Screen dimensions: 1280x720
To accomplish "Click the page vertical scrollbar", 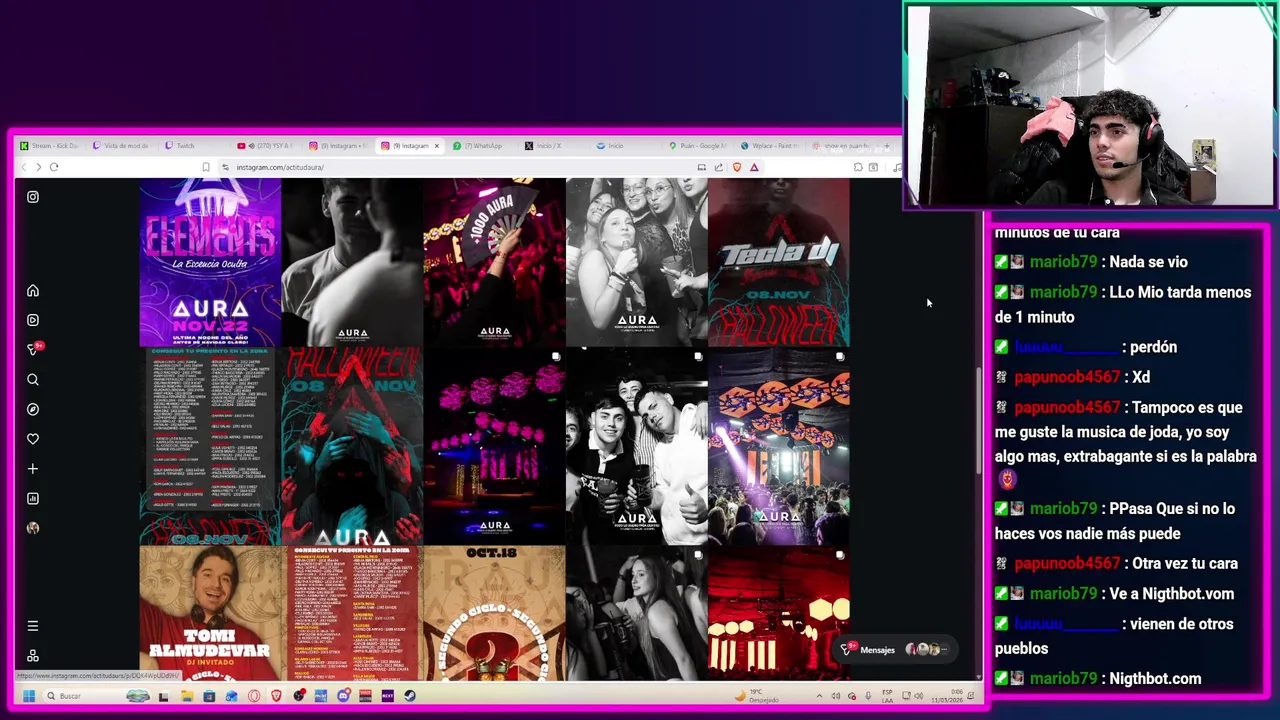I will coord(979,420).
